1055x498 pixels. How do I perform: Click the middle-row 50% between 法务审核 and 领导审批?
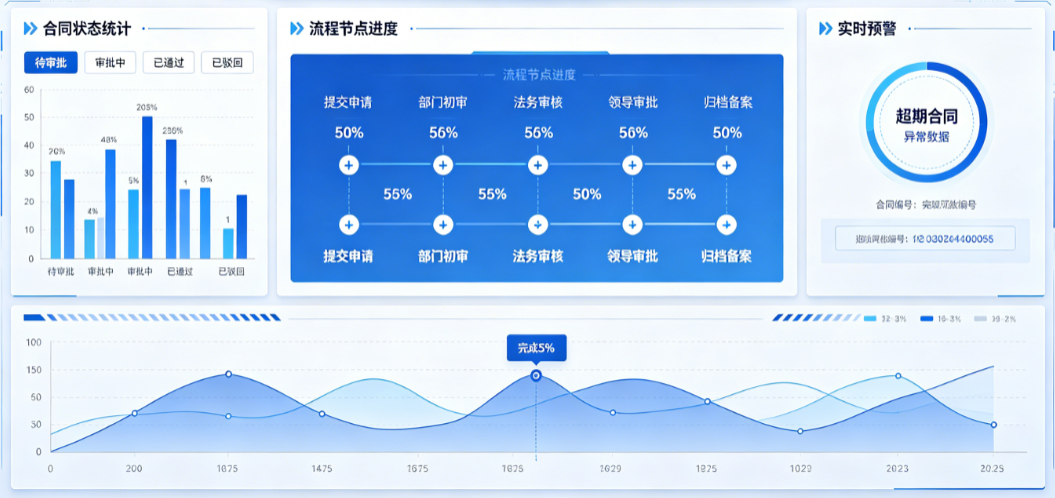pyautogui.click(x=587, y=194)
